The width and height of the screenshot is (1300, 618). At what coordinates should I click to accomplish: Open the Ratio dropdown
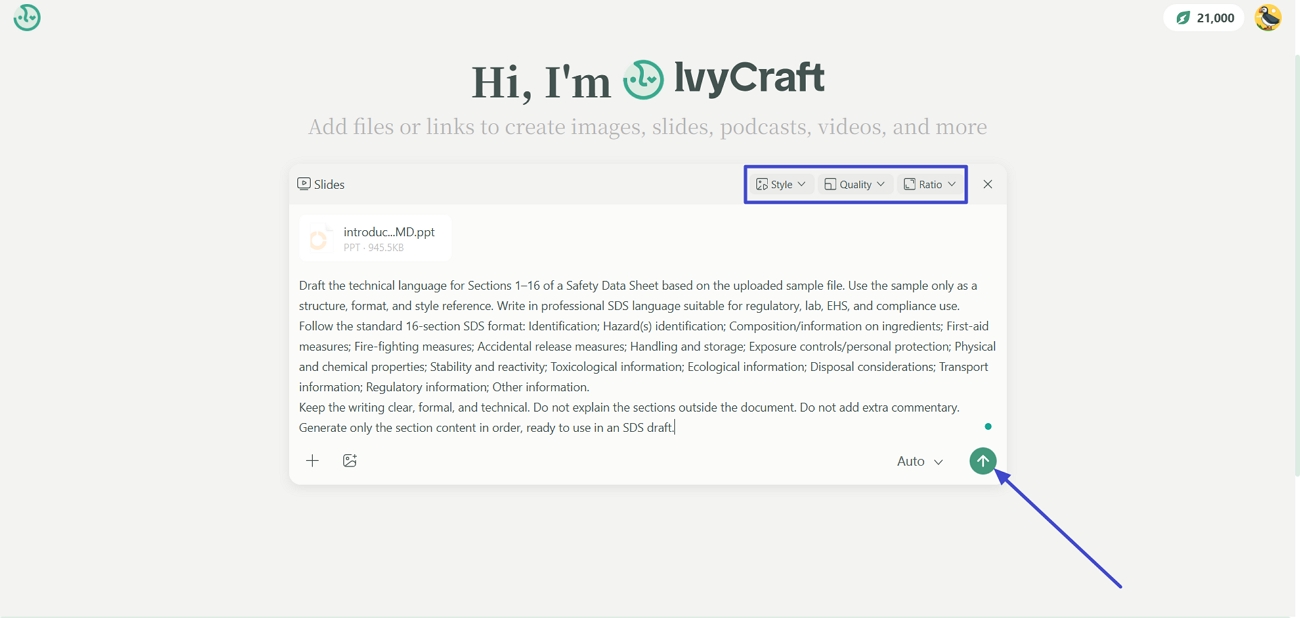point(930,184)
